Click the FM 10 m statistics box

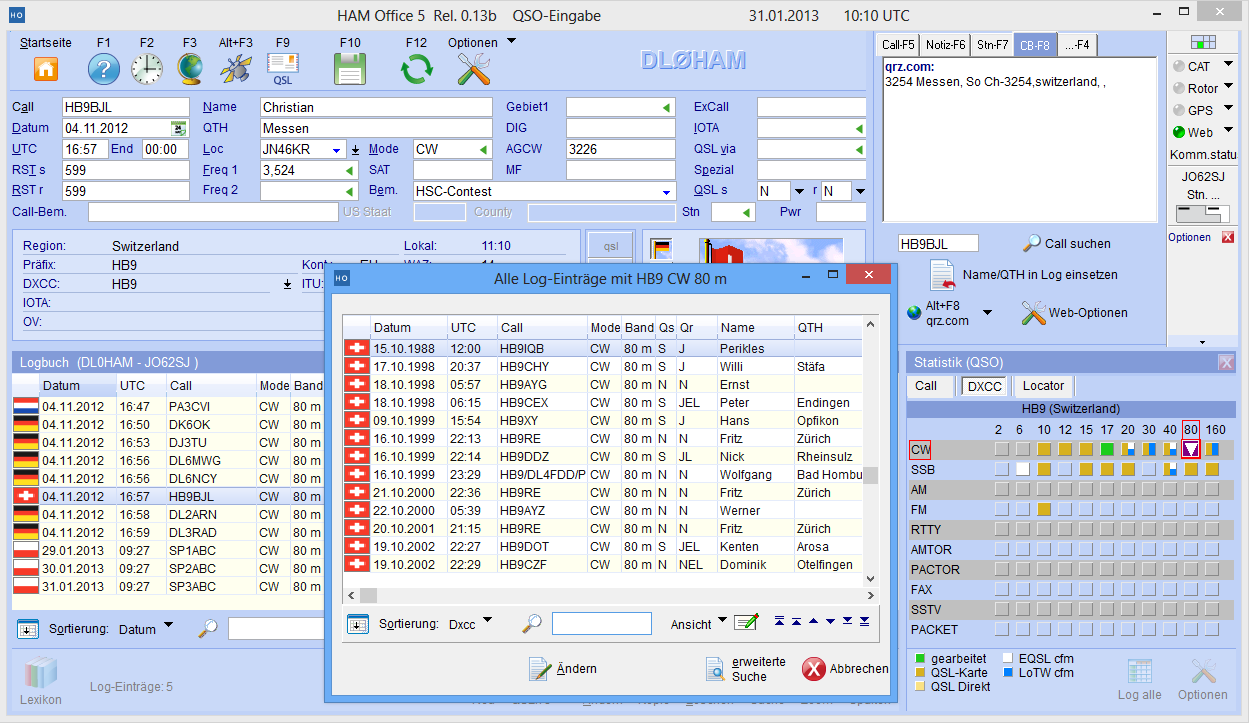(1043, 509)
